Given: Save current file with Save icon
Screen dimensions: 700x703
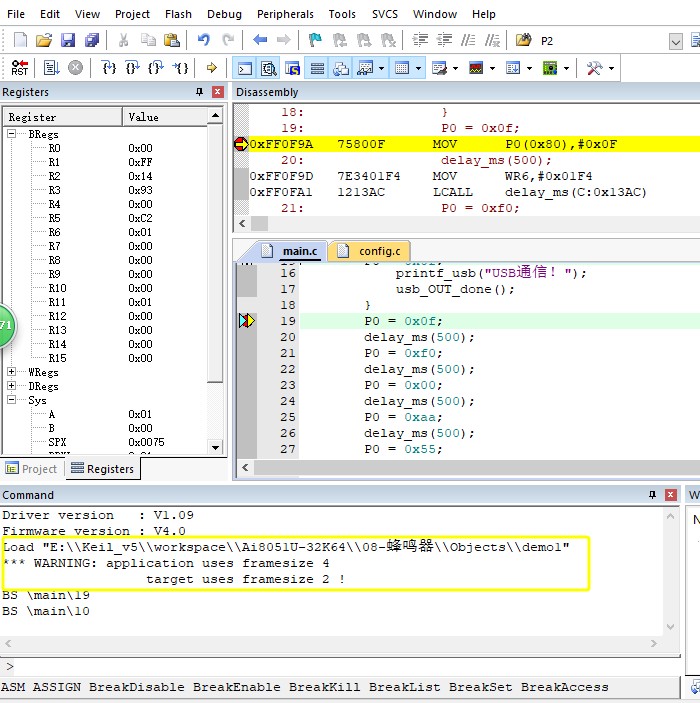Looking at the screenshot, I should pyautogui.click(x=68, y=40).
